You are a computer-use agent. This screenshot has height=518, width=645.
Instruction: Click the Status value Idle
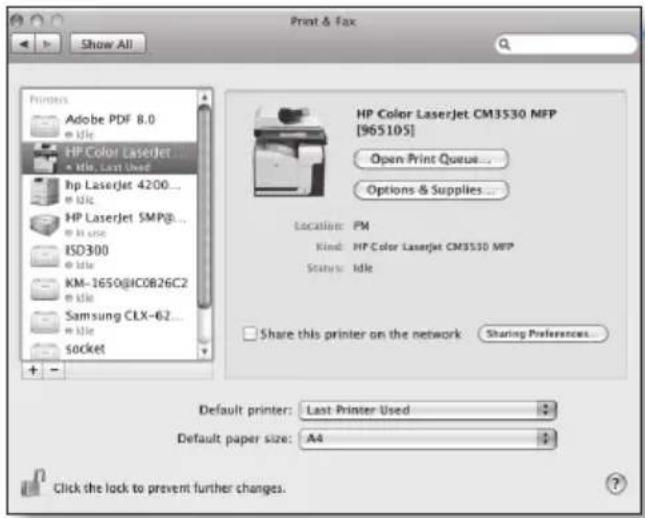coord(363,268)
